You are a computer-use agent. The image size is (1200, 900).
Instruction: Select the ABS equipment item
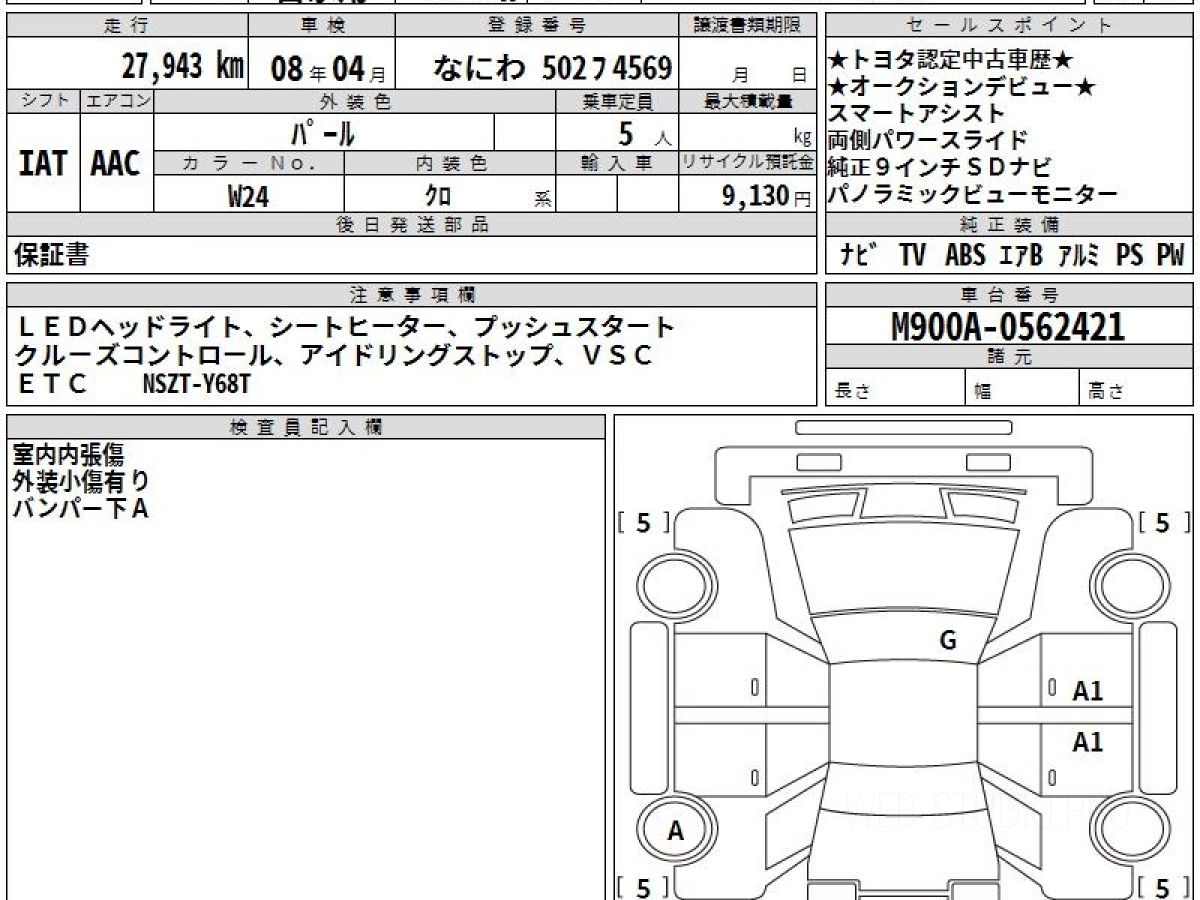(965, 256)
